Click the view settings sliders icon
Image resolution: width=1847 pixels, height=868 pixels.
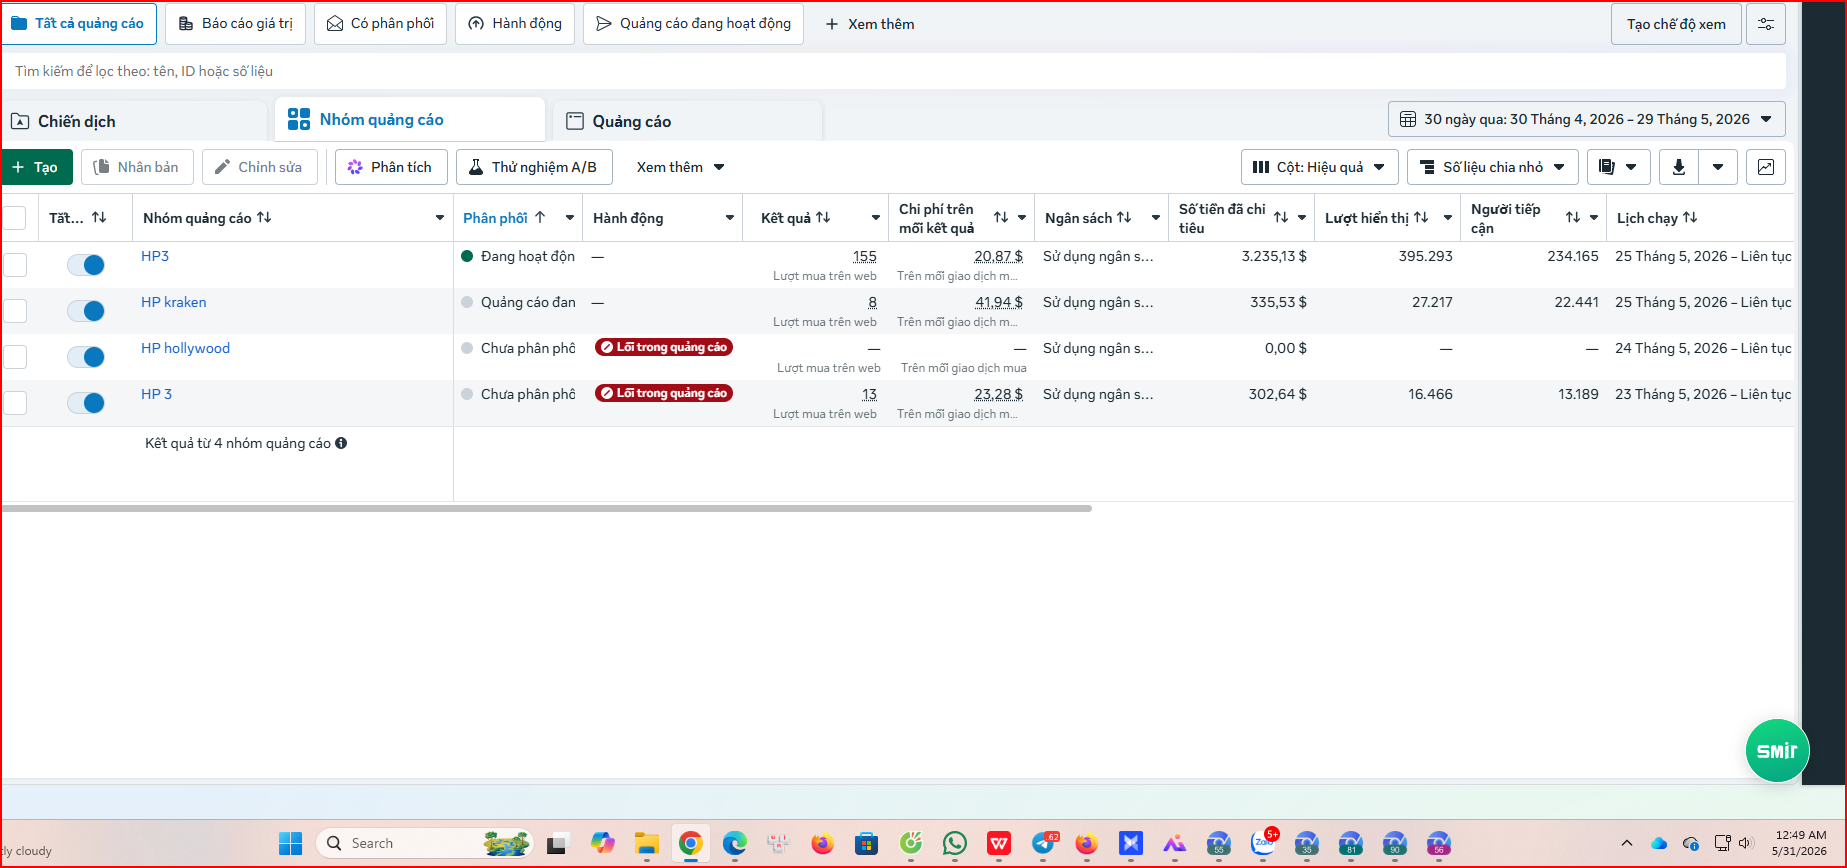tap(1766, 24)
